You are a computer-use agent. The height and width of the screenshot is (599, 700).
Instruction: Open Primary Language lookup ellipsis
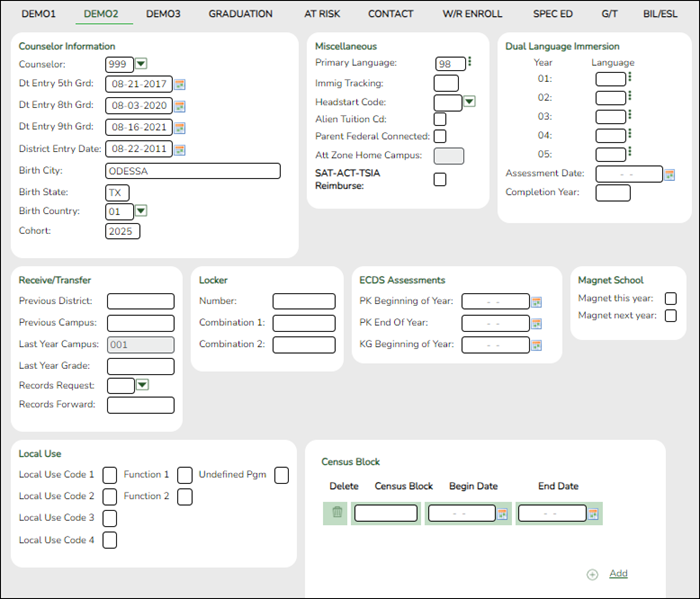[470, 62]
